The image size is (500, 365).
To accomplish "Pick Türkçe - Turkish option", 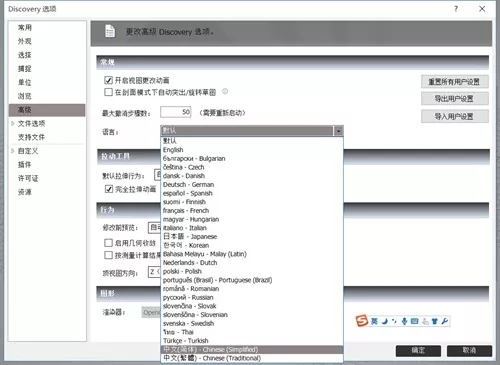I will point(252,341).
